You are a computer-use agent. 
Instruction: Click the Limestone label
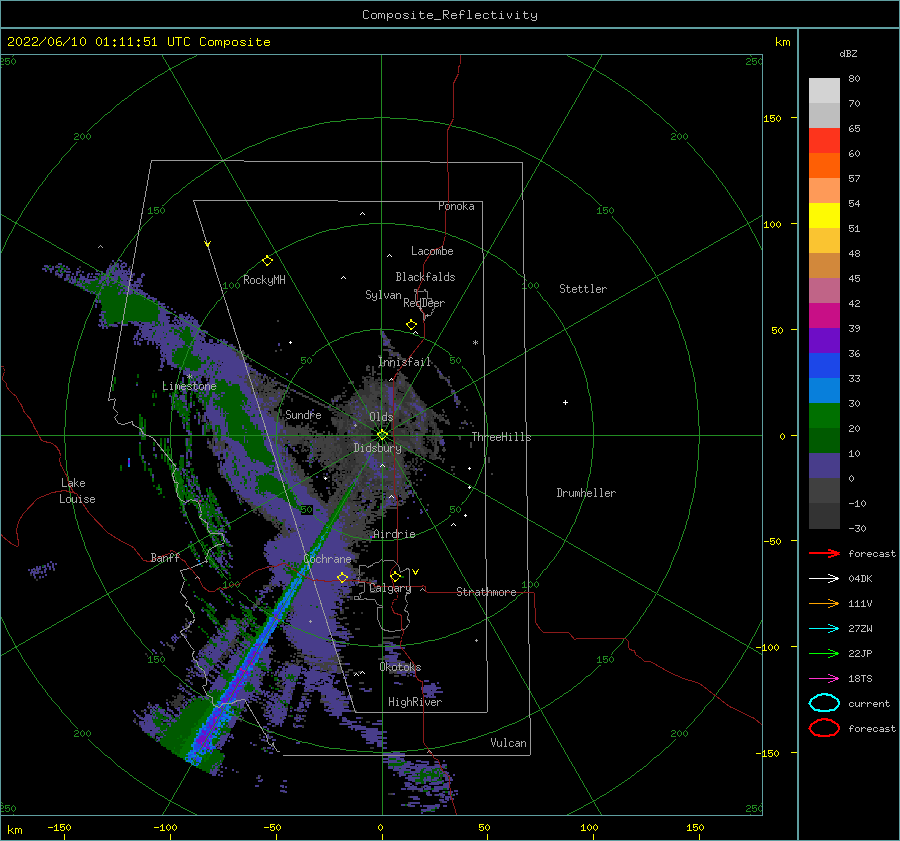(189, 386)
